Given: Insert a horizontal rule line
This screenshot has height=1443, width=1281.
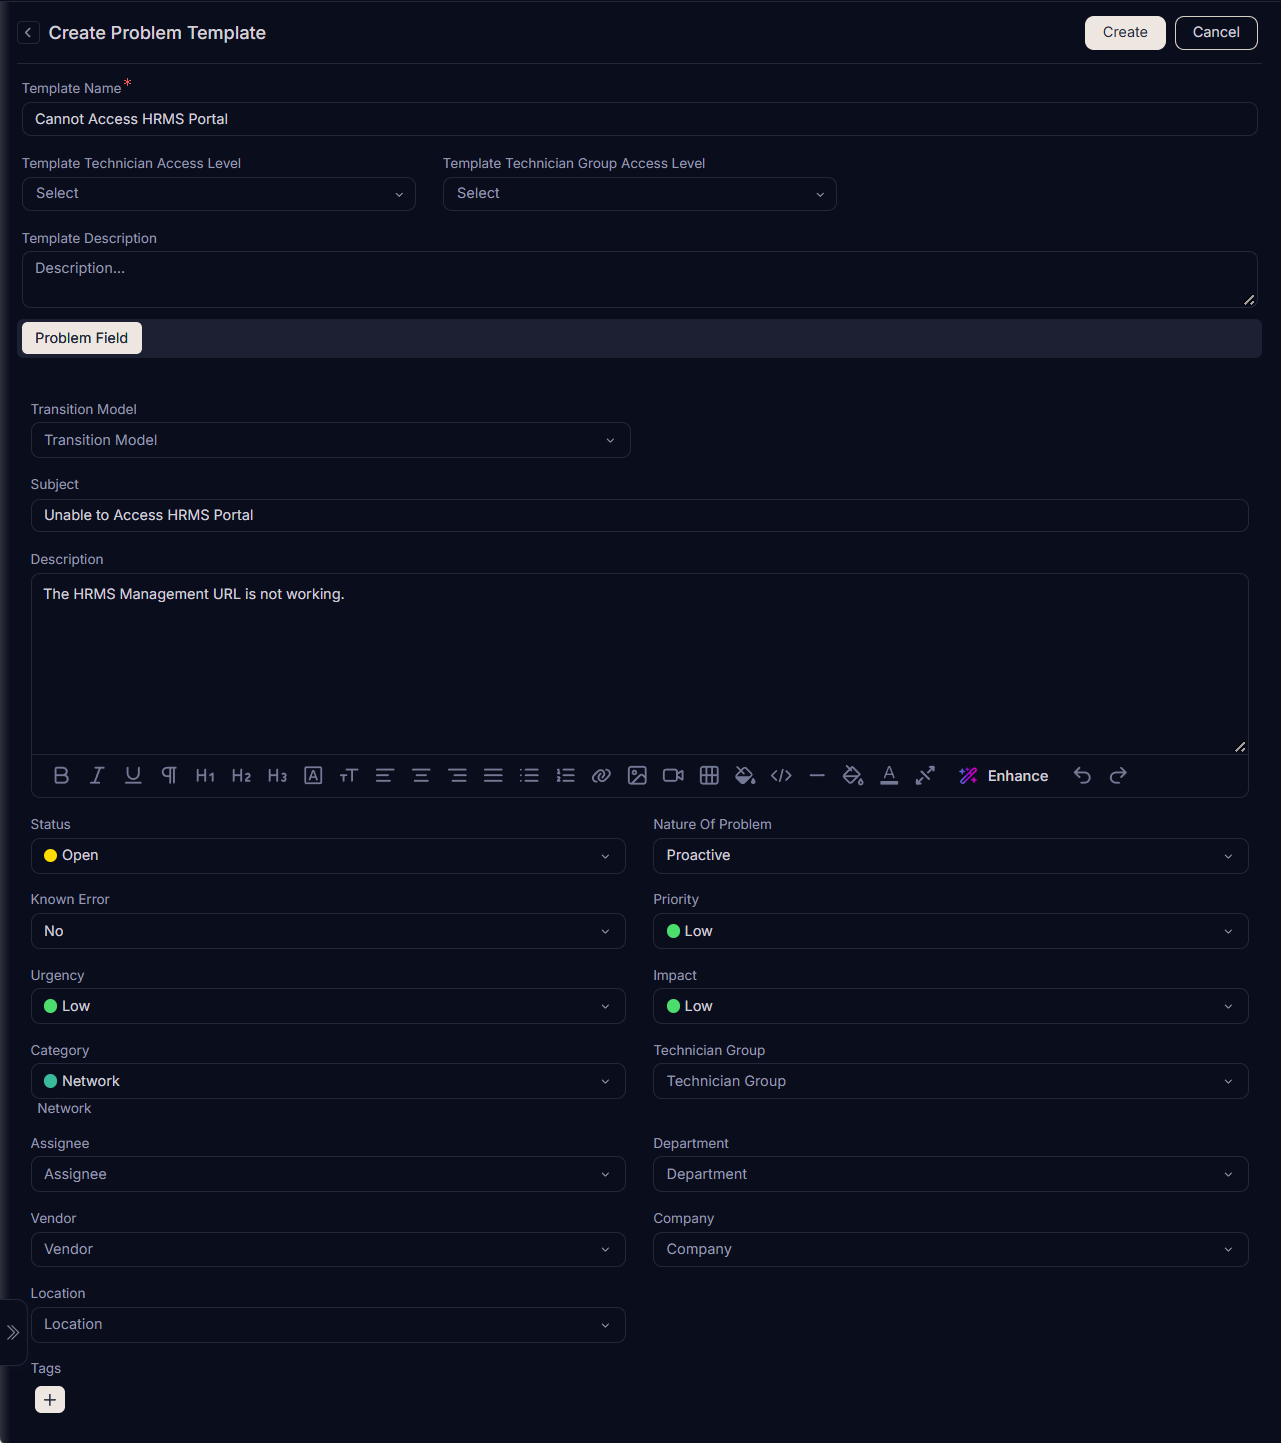Looking at the screenshot, I should (x=817, y=776).
